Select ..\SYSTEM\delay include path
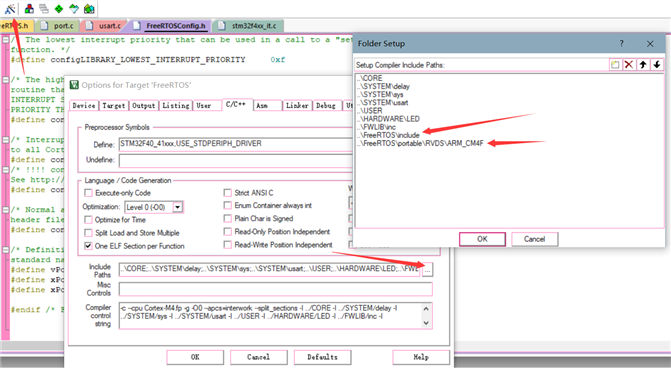This screenshot has width=671, height=368. point(383,86)
